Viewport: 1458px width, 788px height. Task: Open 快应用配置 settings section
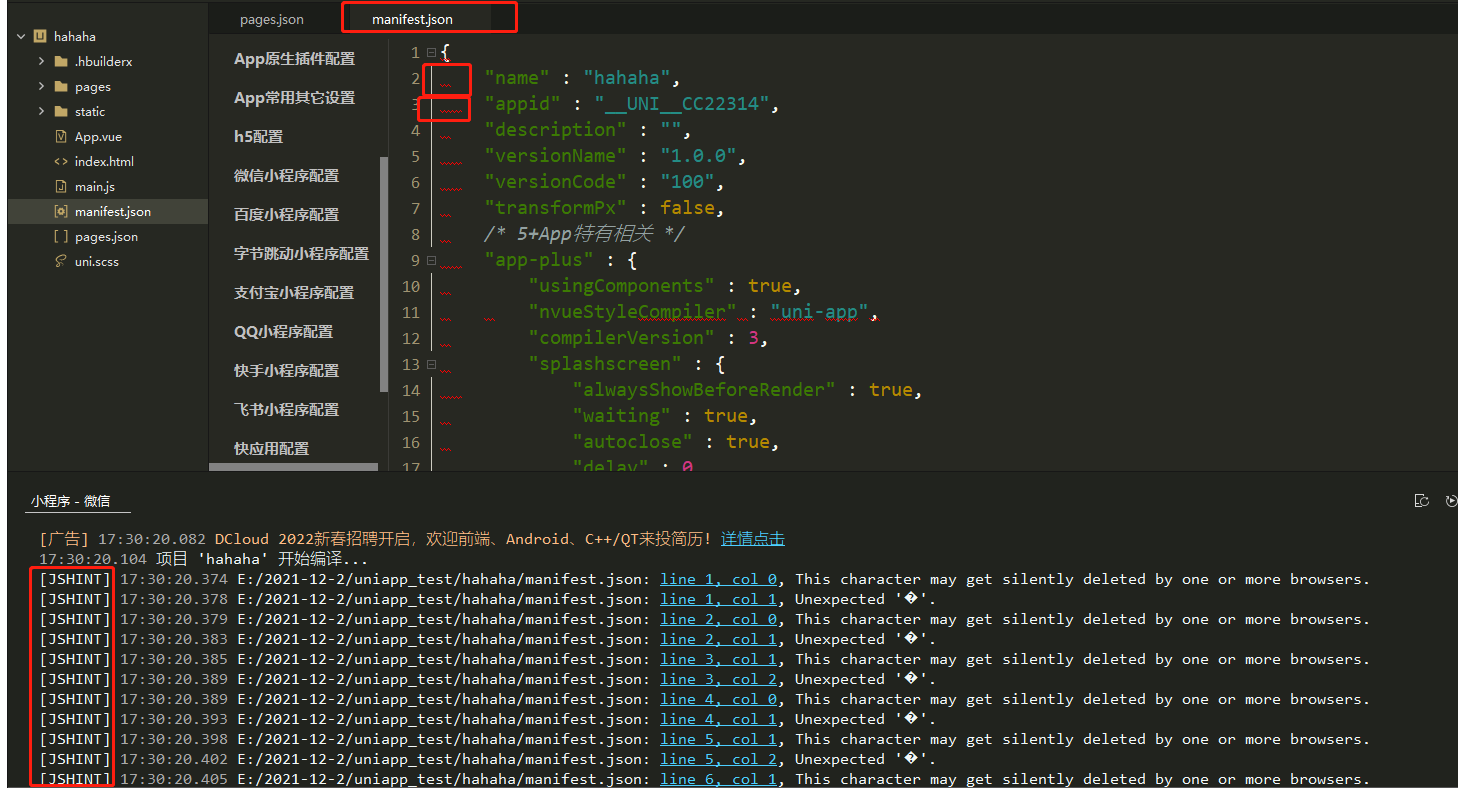(271, 449)
